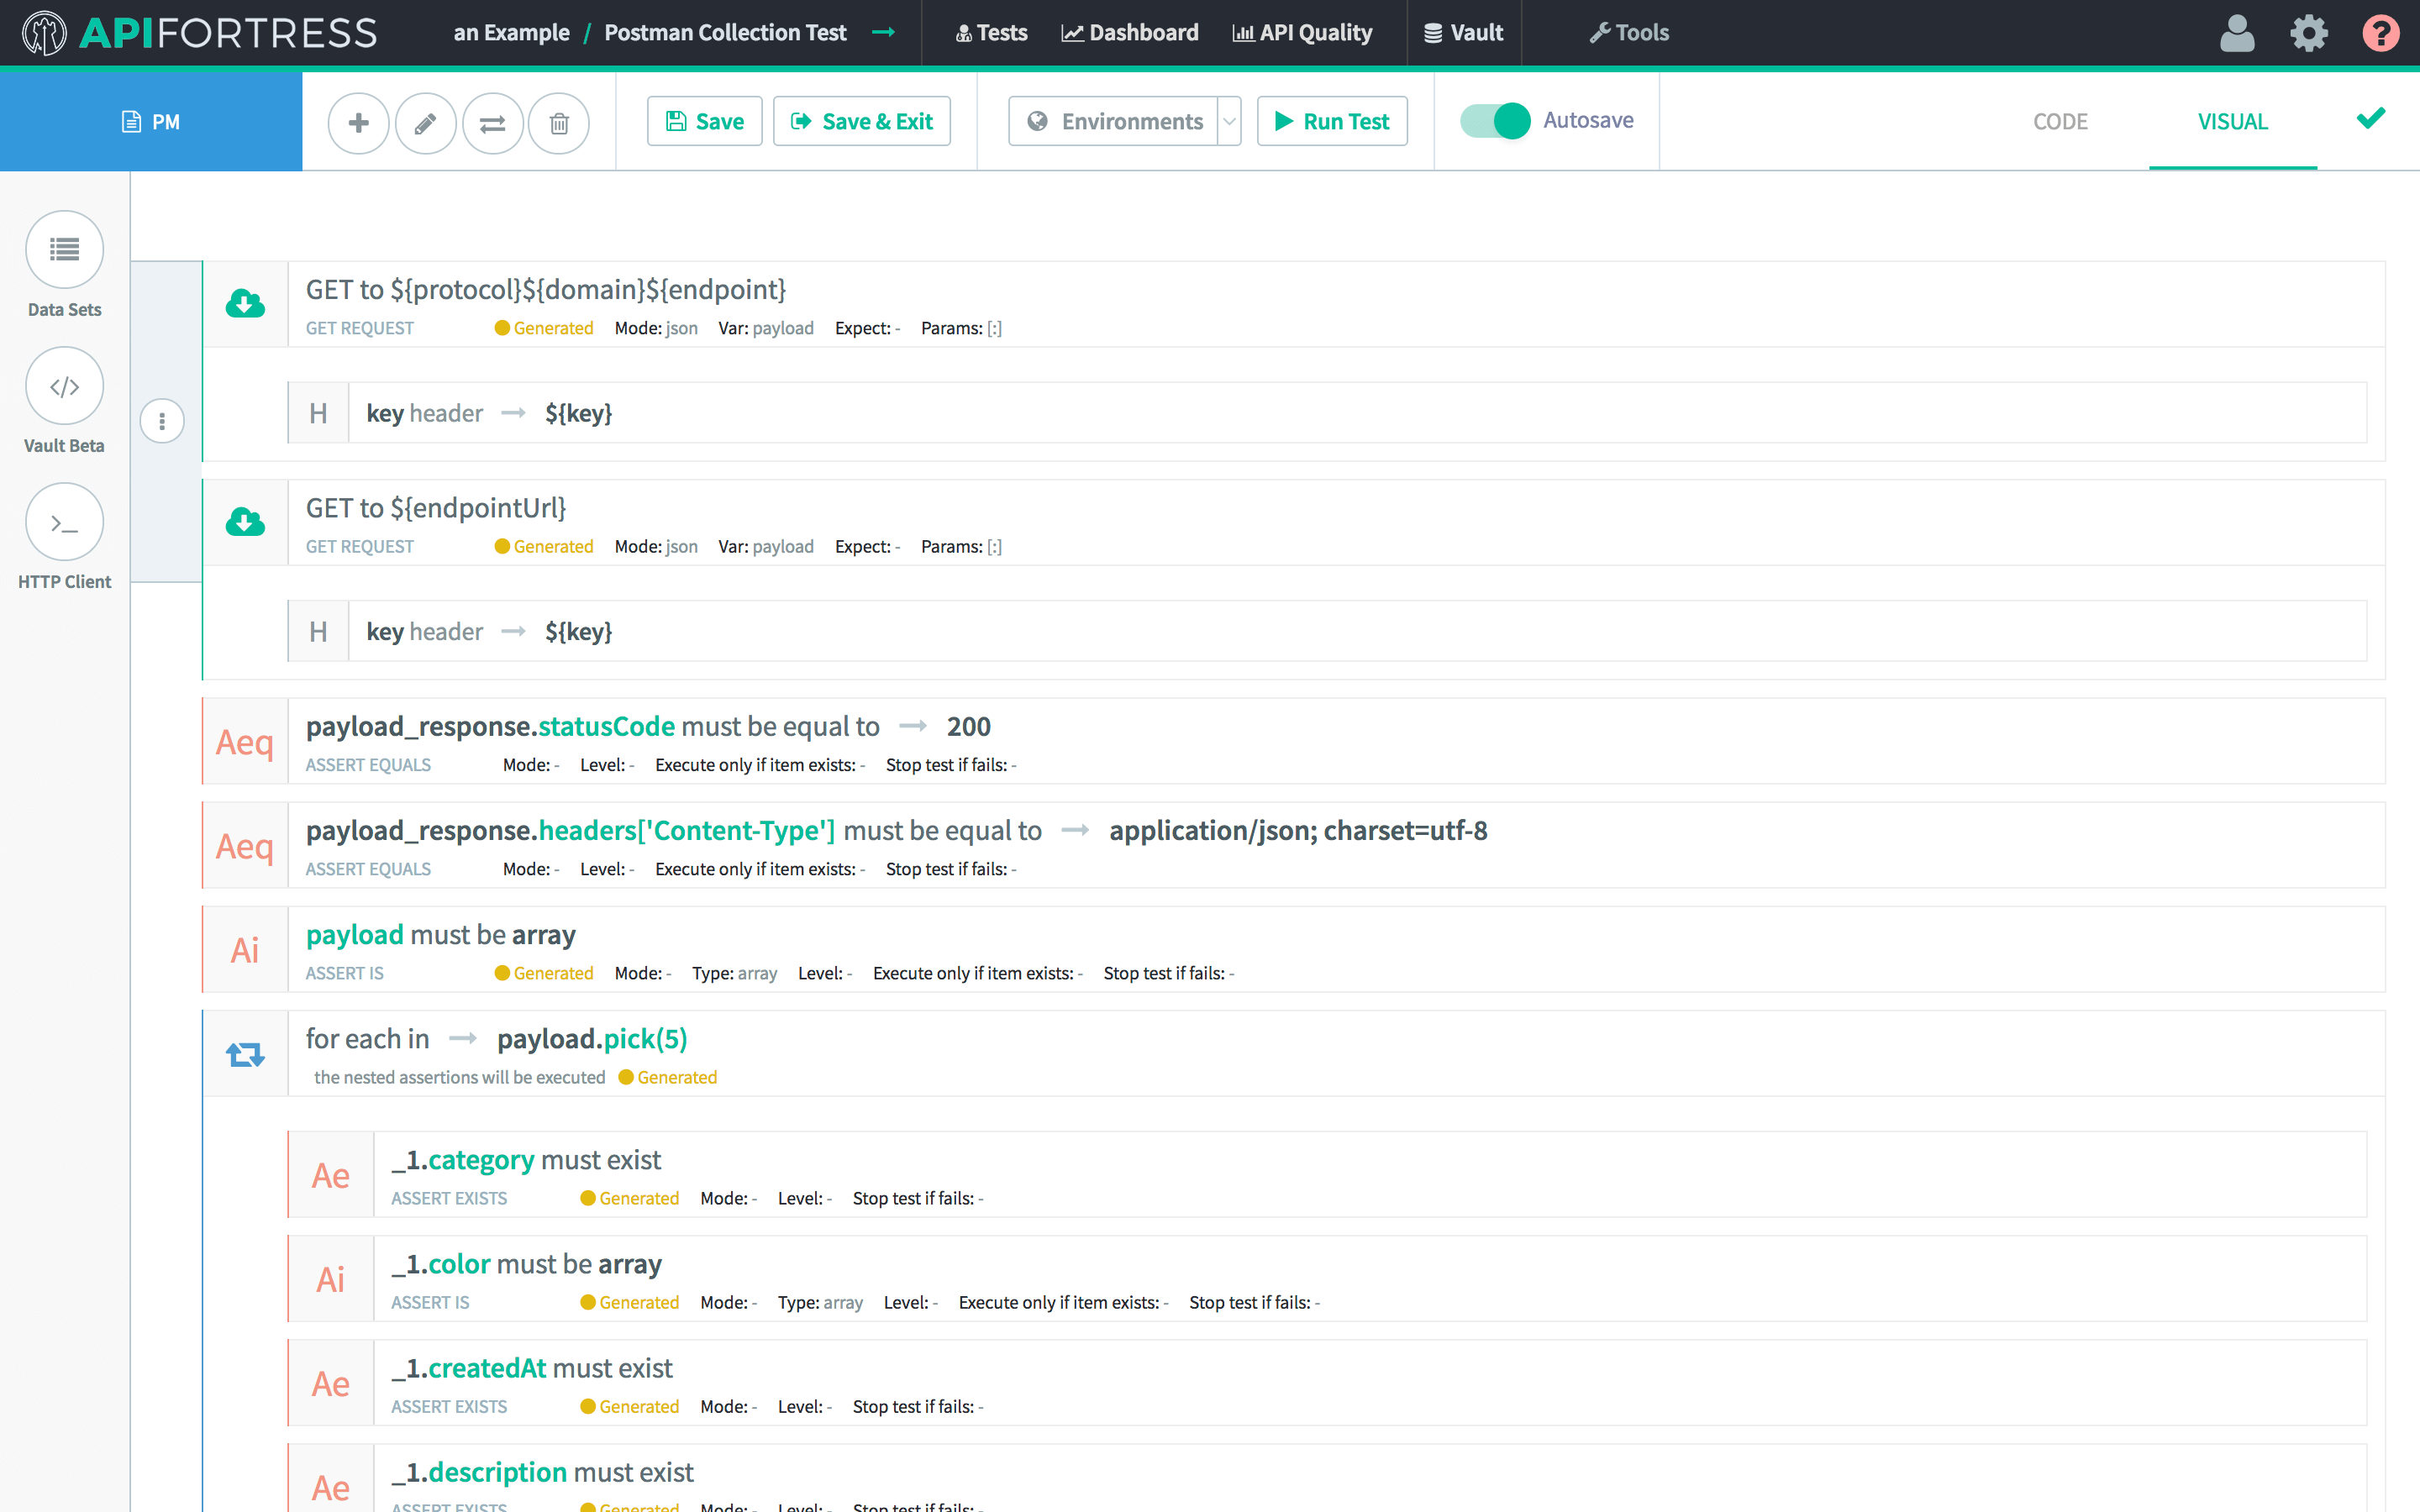2420x1512 pixels.
Task: Click the user profile icon
Action: tap(2237, 32)
